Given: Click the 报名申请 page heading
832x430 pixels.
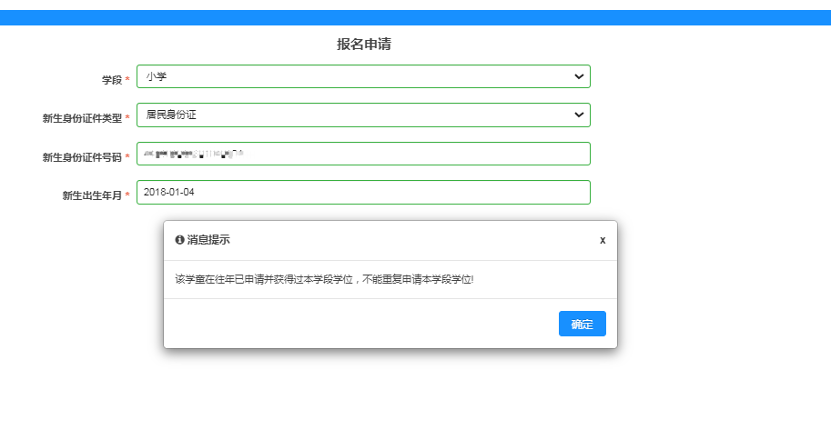Looking at the screenshot, I should point(370,44).
